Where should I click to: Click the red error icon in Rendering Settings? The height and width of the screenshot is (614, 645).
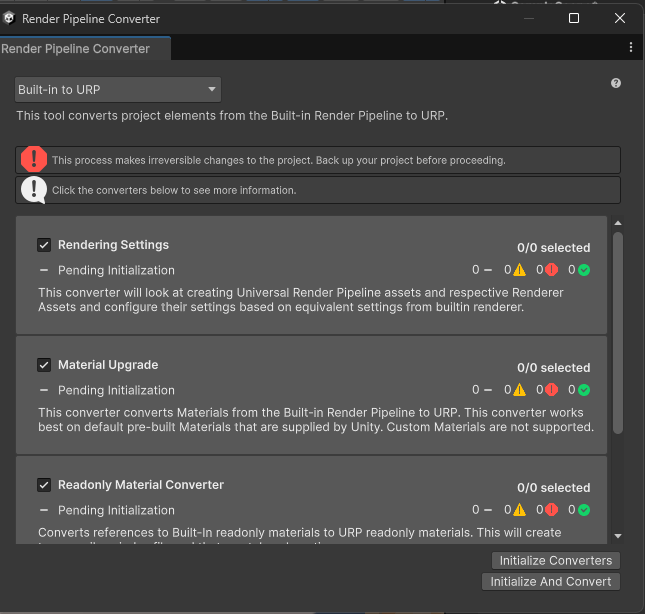(551, 270)
